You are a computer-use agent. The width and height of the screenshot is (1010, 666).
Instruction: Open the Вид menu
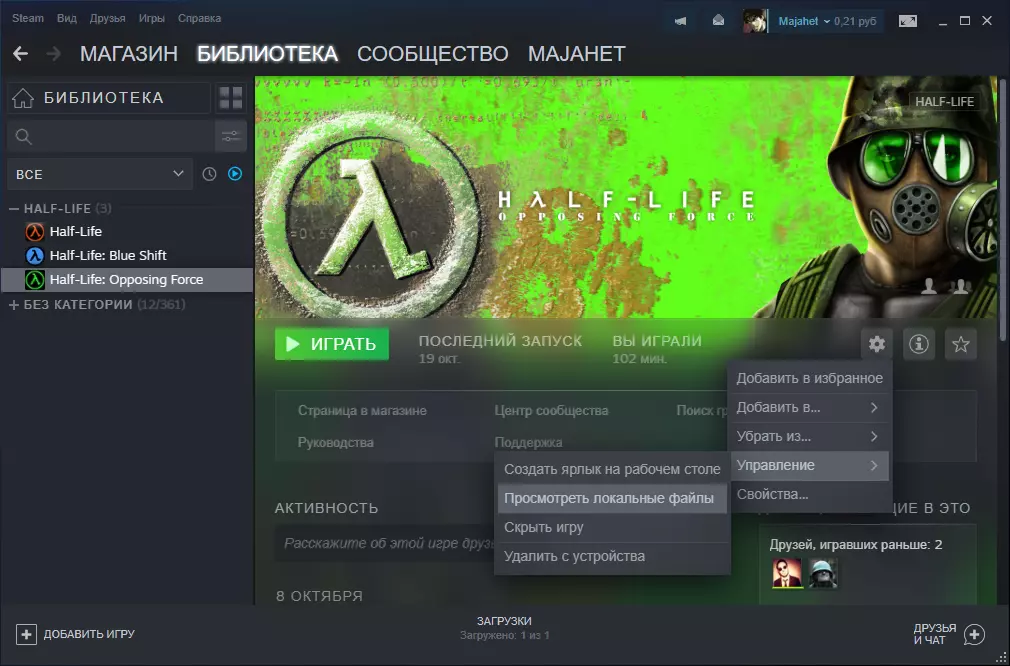(x=67, y=18)
